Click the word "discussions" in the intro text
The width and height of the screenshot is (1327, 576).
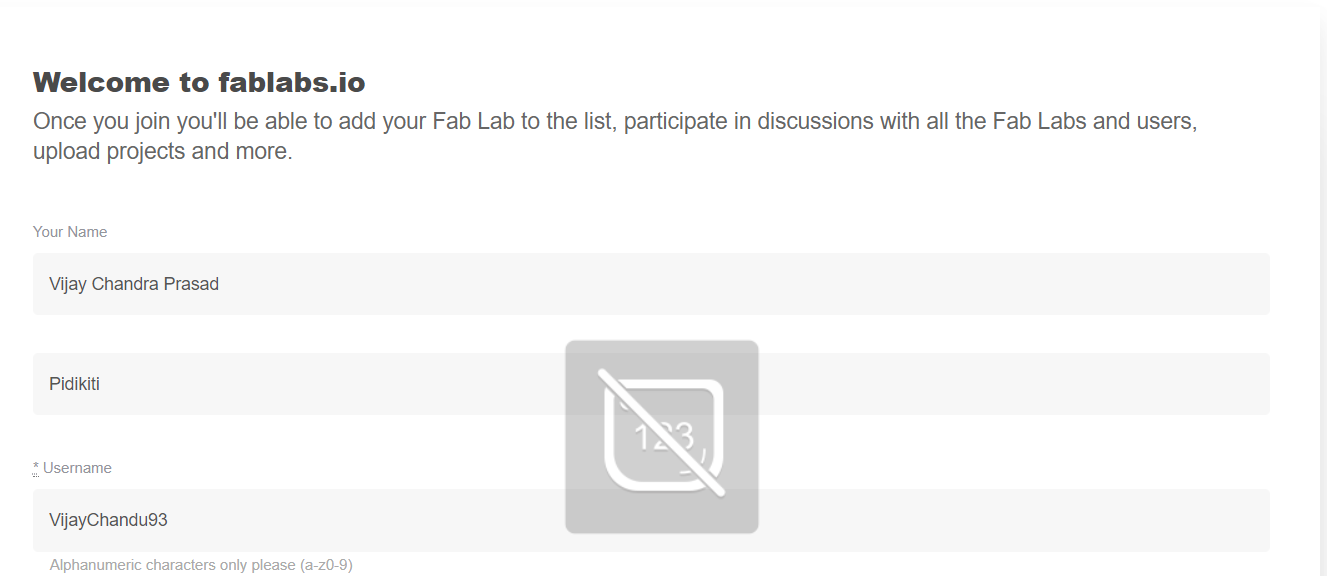point(815,122)
